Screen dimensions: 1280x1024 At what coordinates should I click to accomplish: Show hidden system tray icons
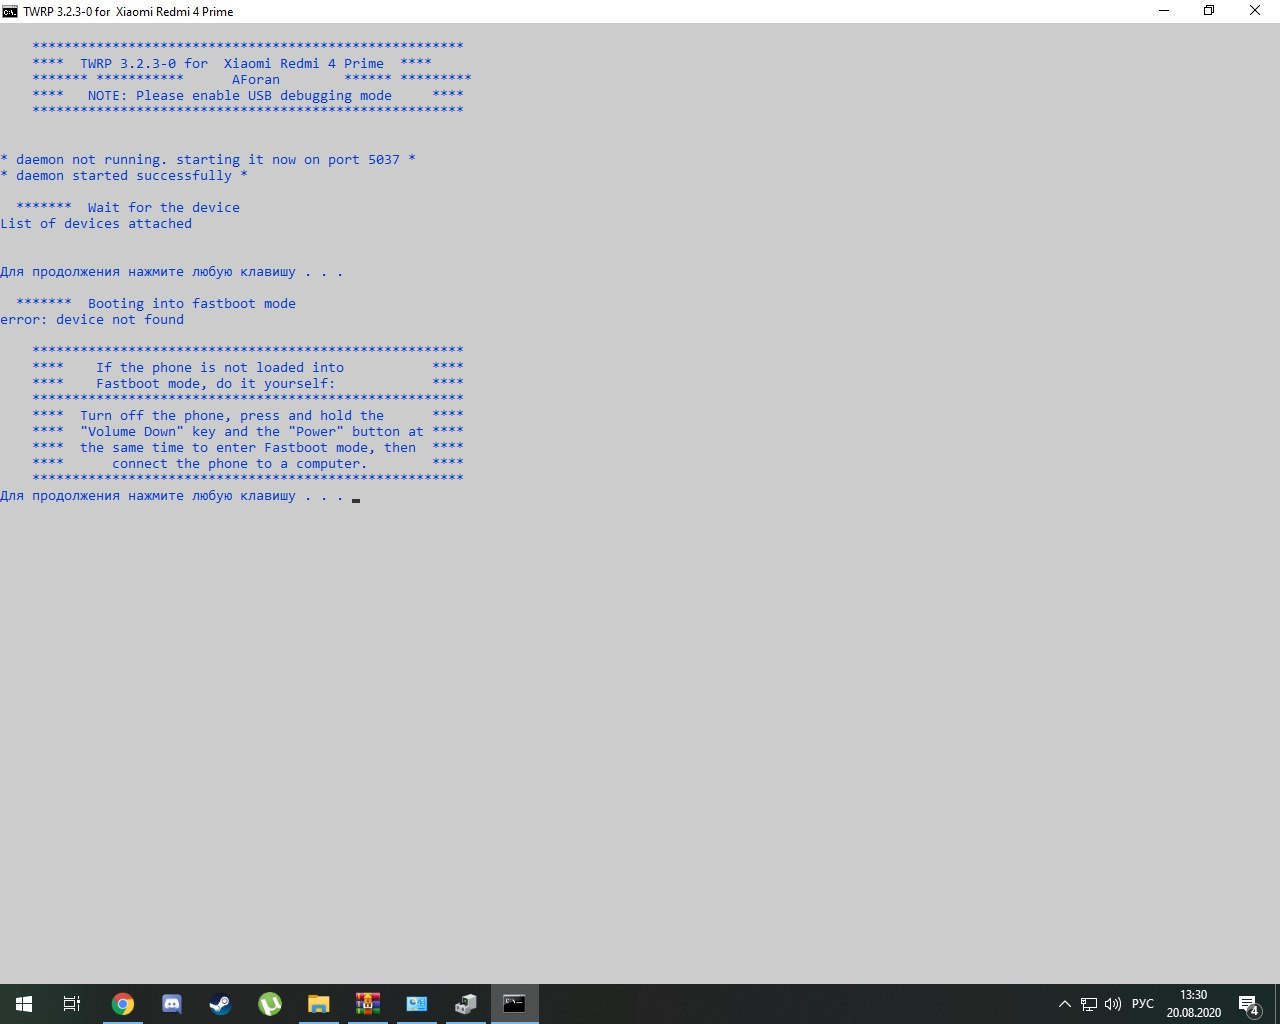click(x=1065, y=1004)
